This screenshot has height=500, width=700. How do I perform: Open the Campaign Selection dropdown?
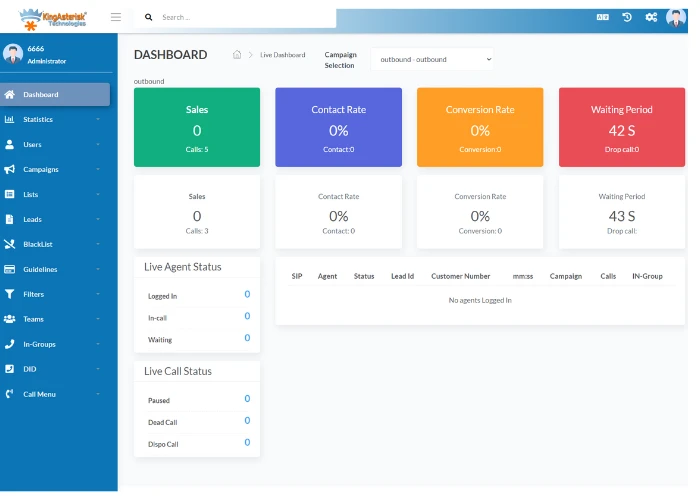click(x=432, y=59)
